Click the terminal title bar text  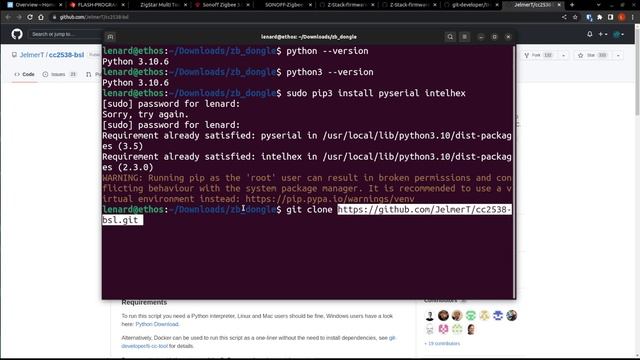coord(309,37)
